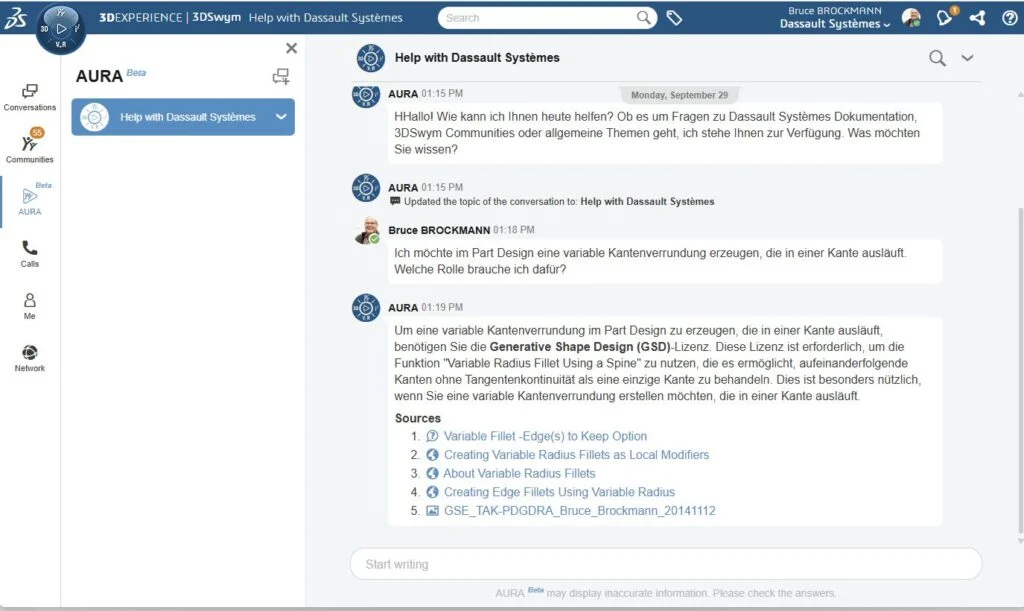Open Communities in the left sidebar
This screenshot has height=611, width=1024.
coord(29,146)
